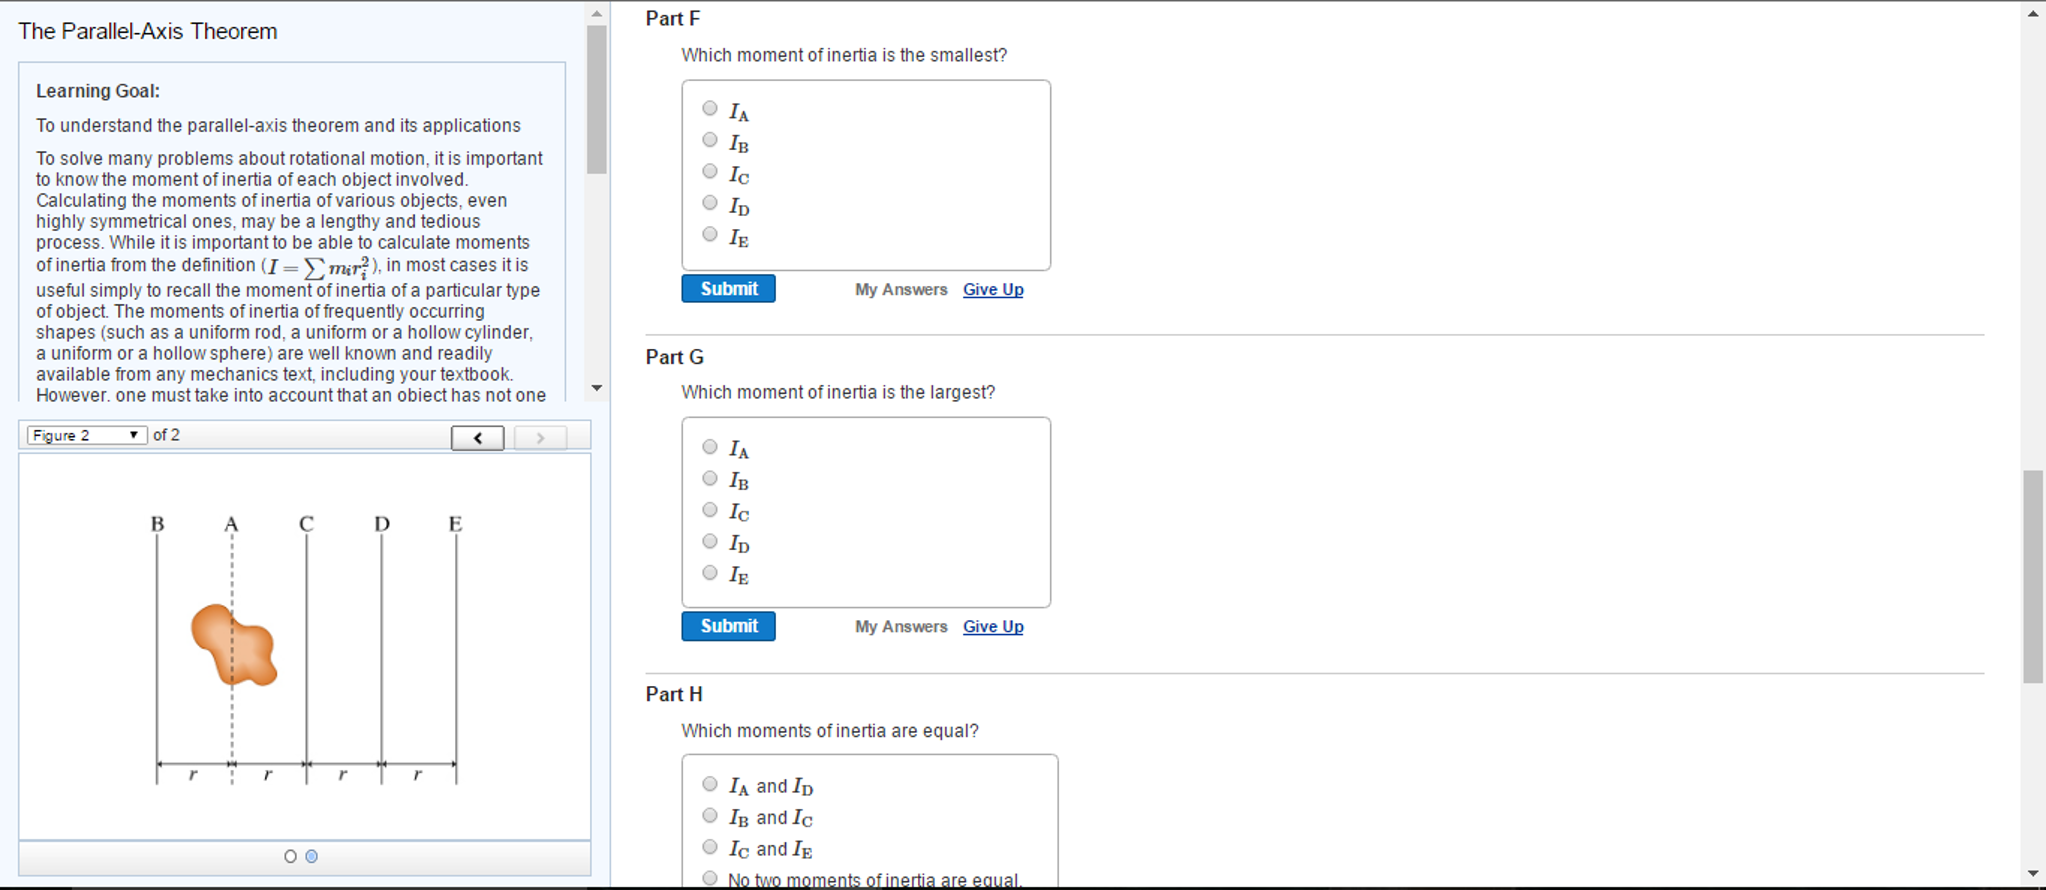Image resolution: width=2046 pixels, height=890 pixels.
Task: Submit the answer for Part F
Action: point(727,288)
